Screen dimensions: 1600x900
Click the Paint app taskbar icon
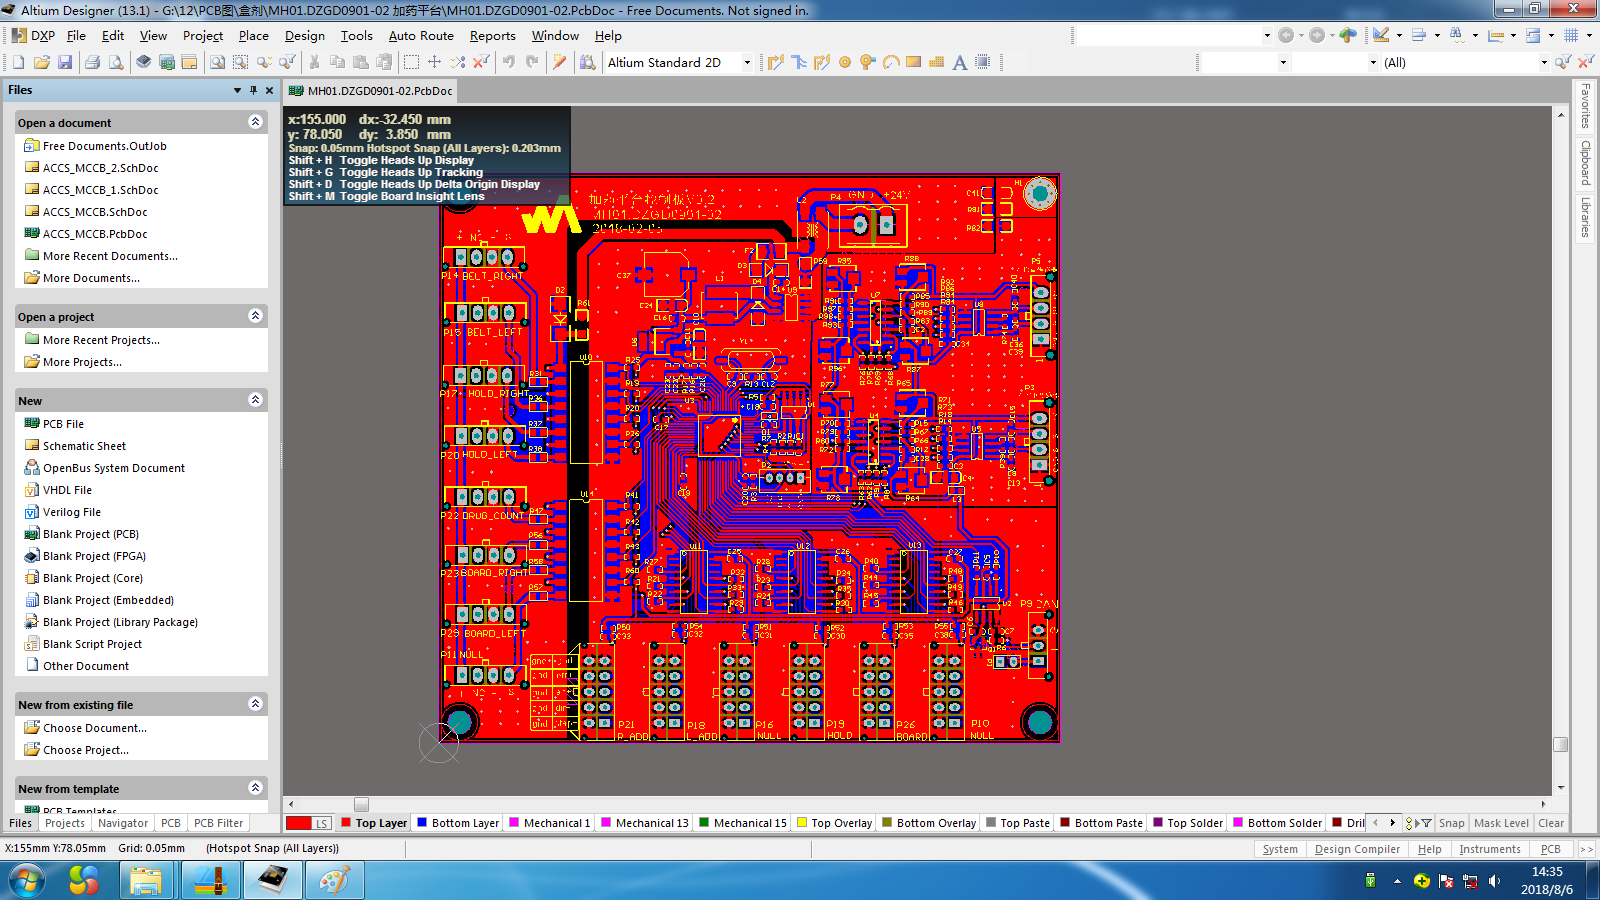point(336,881)
